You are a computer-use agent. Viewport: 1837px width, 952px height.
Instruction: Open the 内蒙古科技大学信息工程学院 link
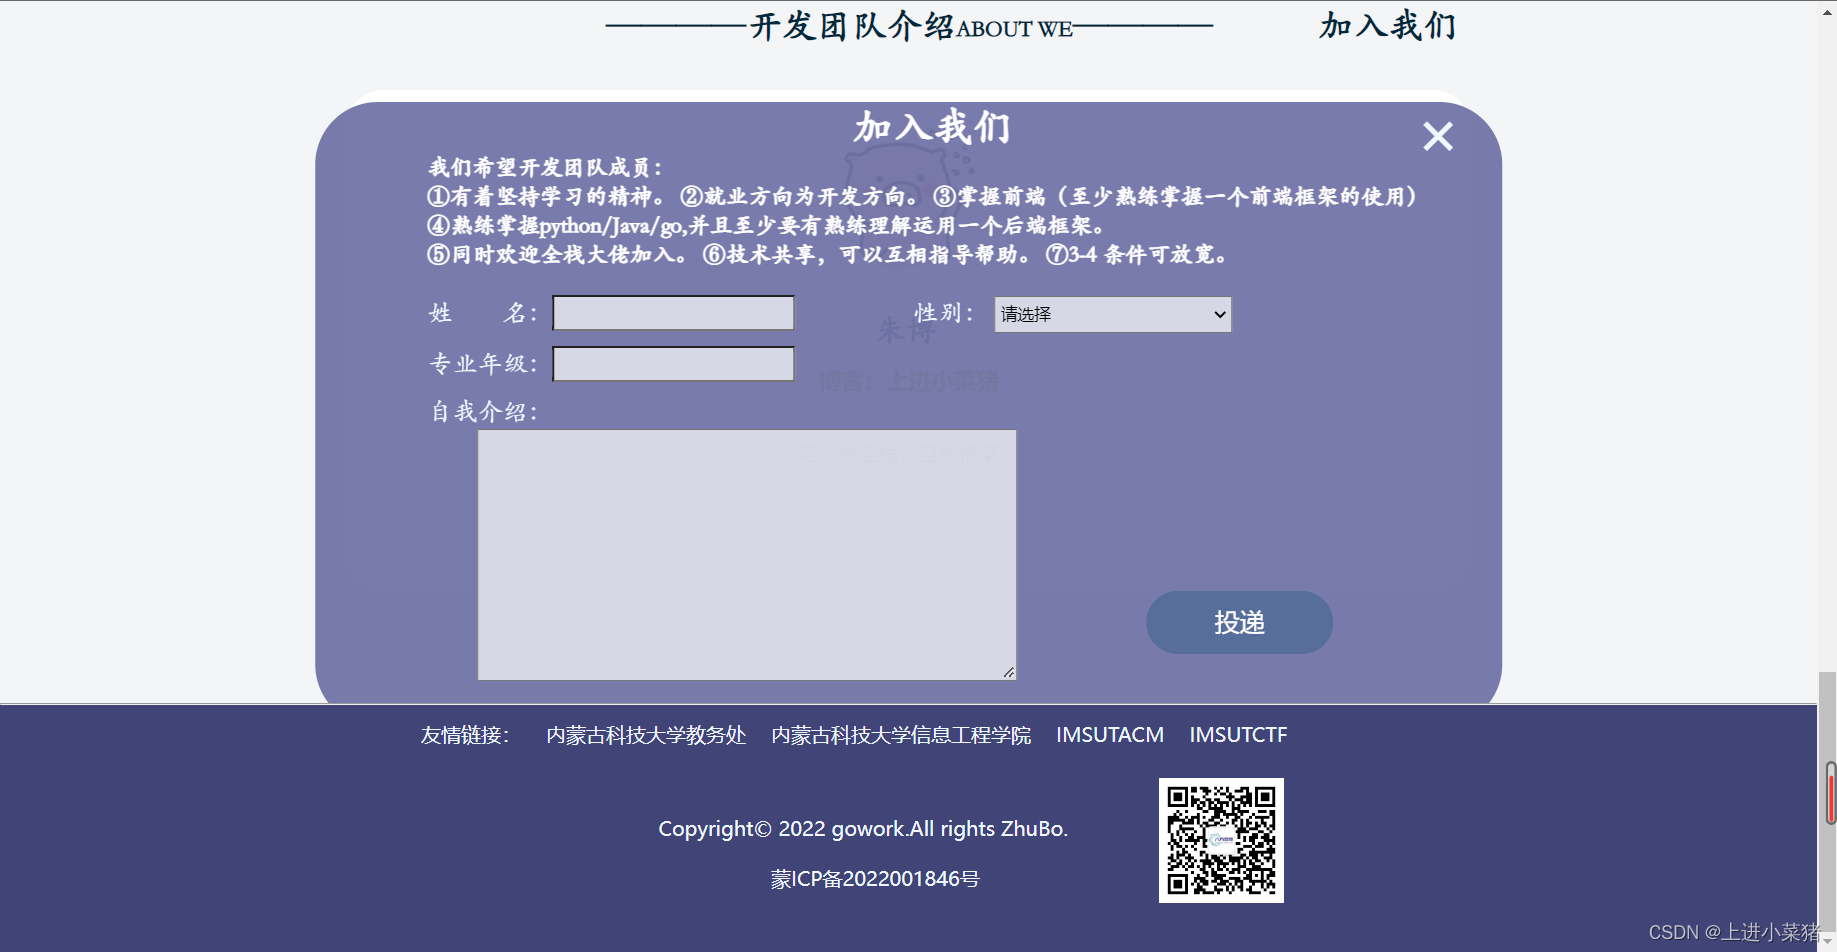[901, 735]
